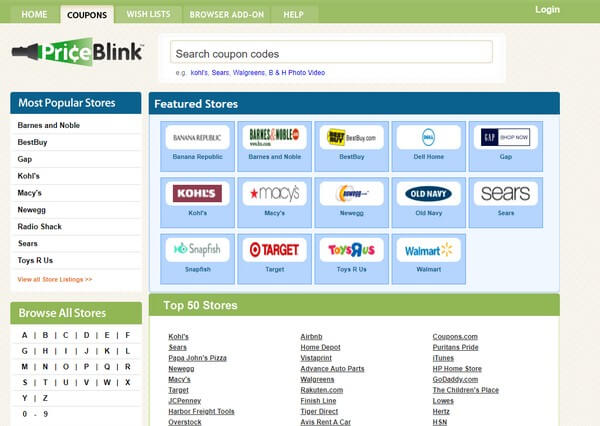Browse stores starting with letter A
The image size is (600, 426).
(24, 335)
